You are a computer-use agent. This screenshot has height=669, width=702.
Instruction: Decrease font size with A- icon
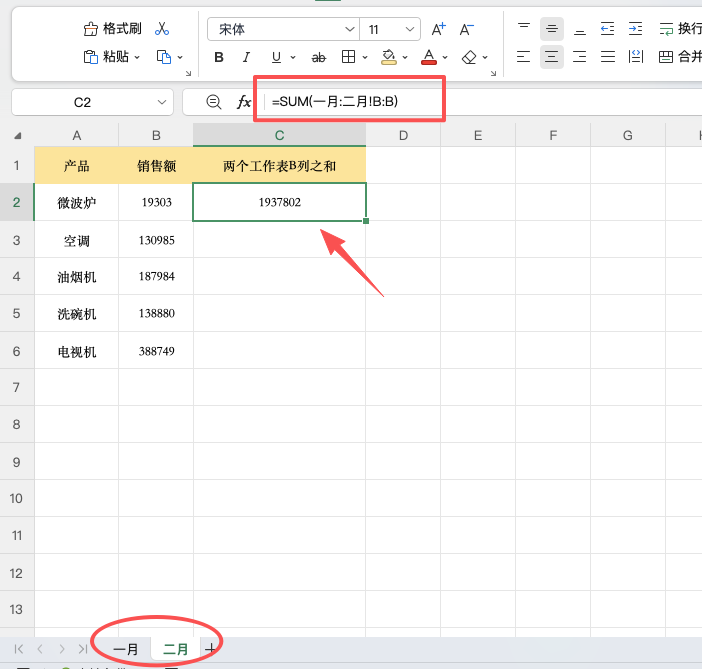point(467,29)
